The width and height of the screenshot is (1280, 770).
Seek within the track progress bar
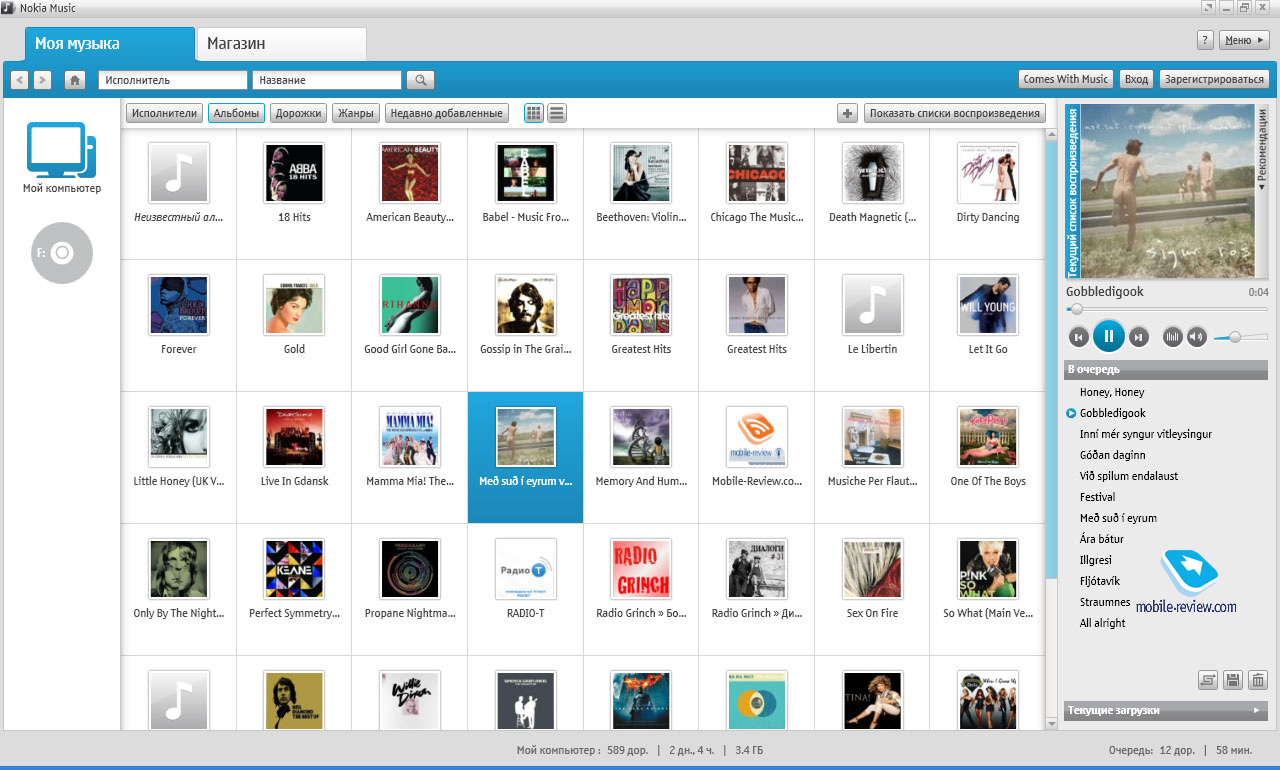1166,309
